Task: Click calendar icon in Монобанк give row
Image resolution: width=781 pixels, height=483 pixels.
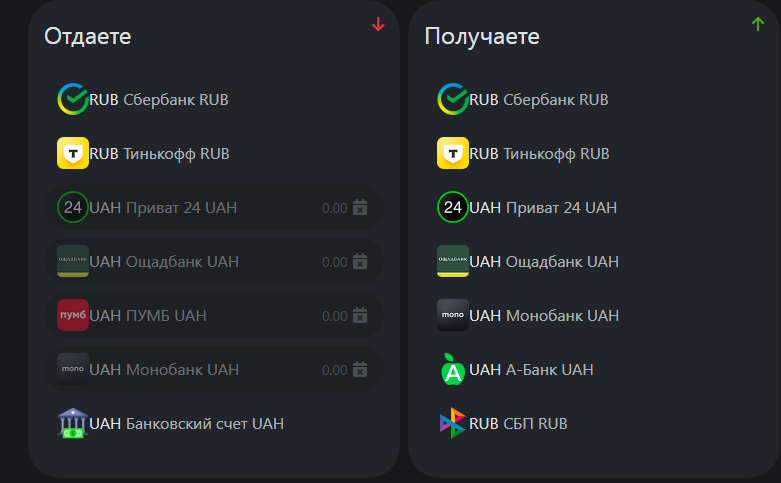Action: coord(360,369)
